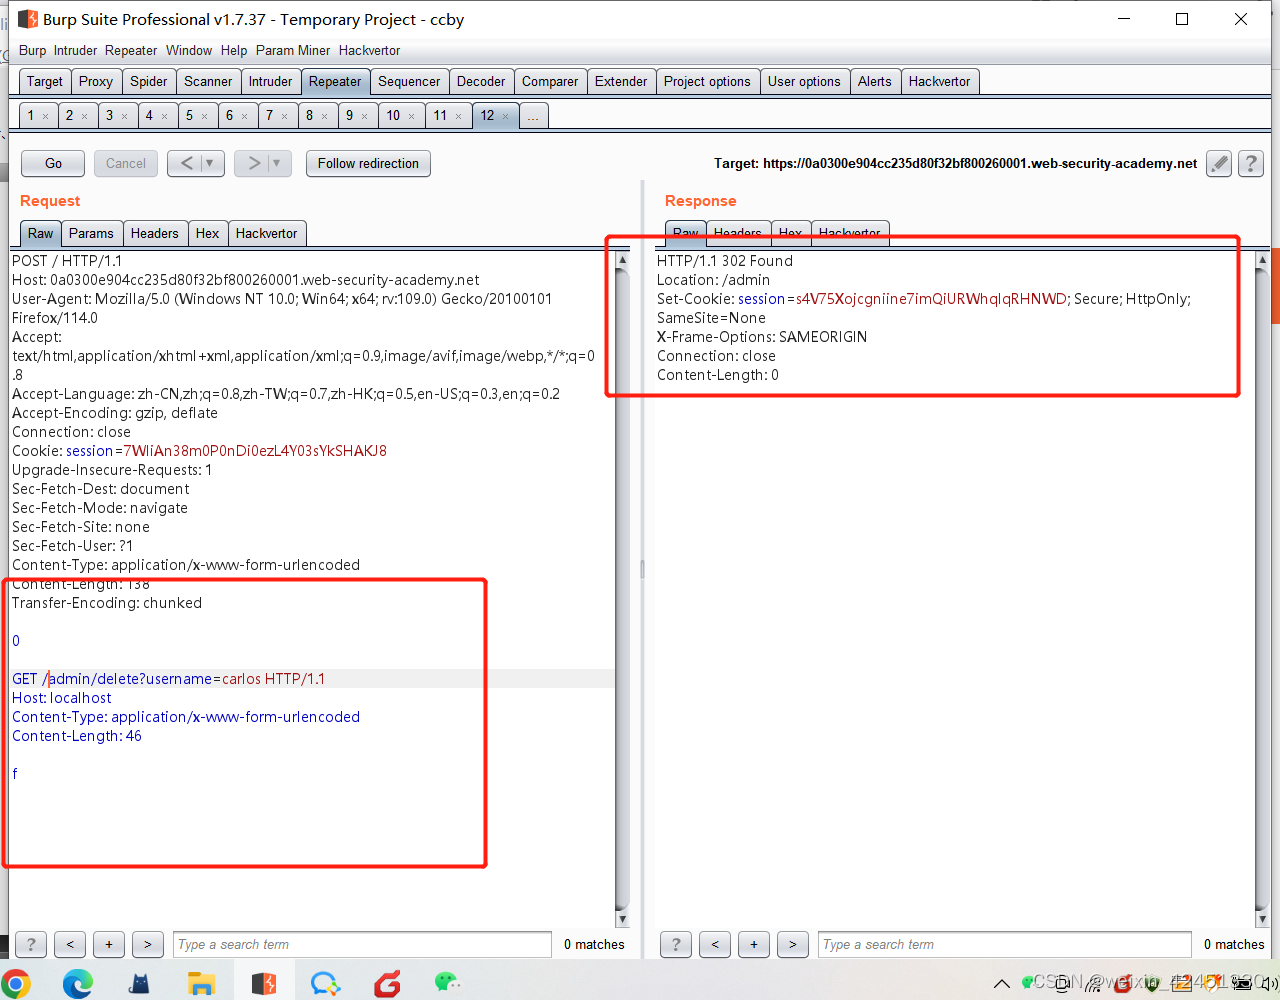
Task: Click request search plus options button
Action: tap(109, 944)
